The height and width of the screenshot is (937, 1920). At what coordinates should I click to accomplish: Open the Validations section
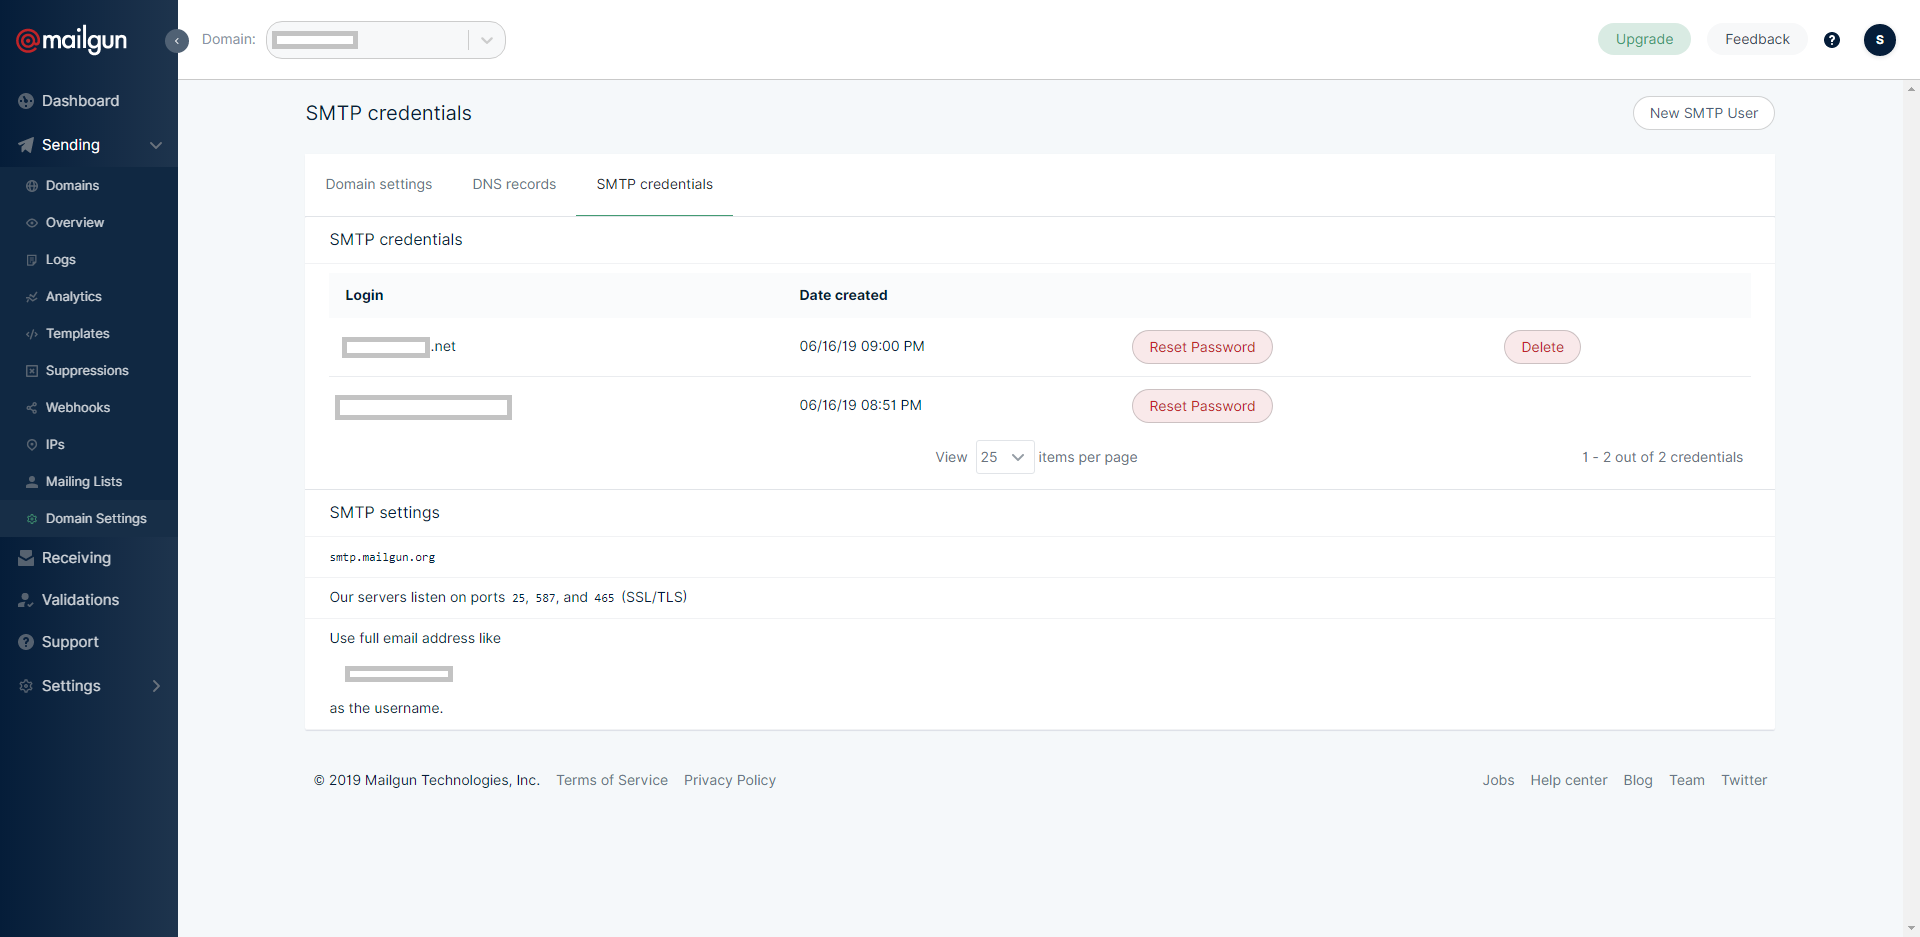pos(81,600)
